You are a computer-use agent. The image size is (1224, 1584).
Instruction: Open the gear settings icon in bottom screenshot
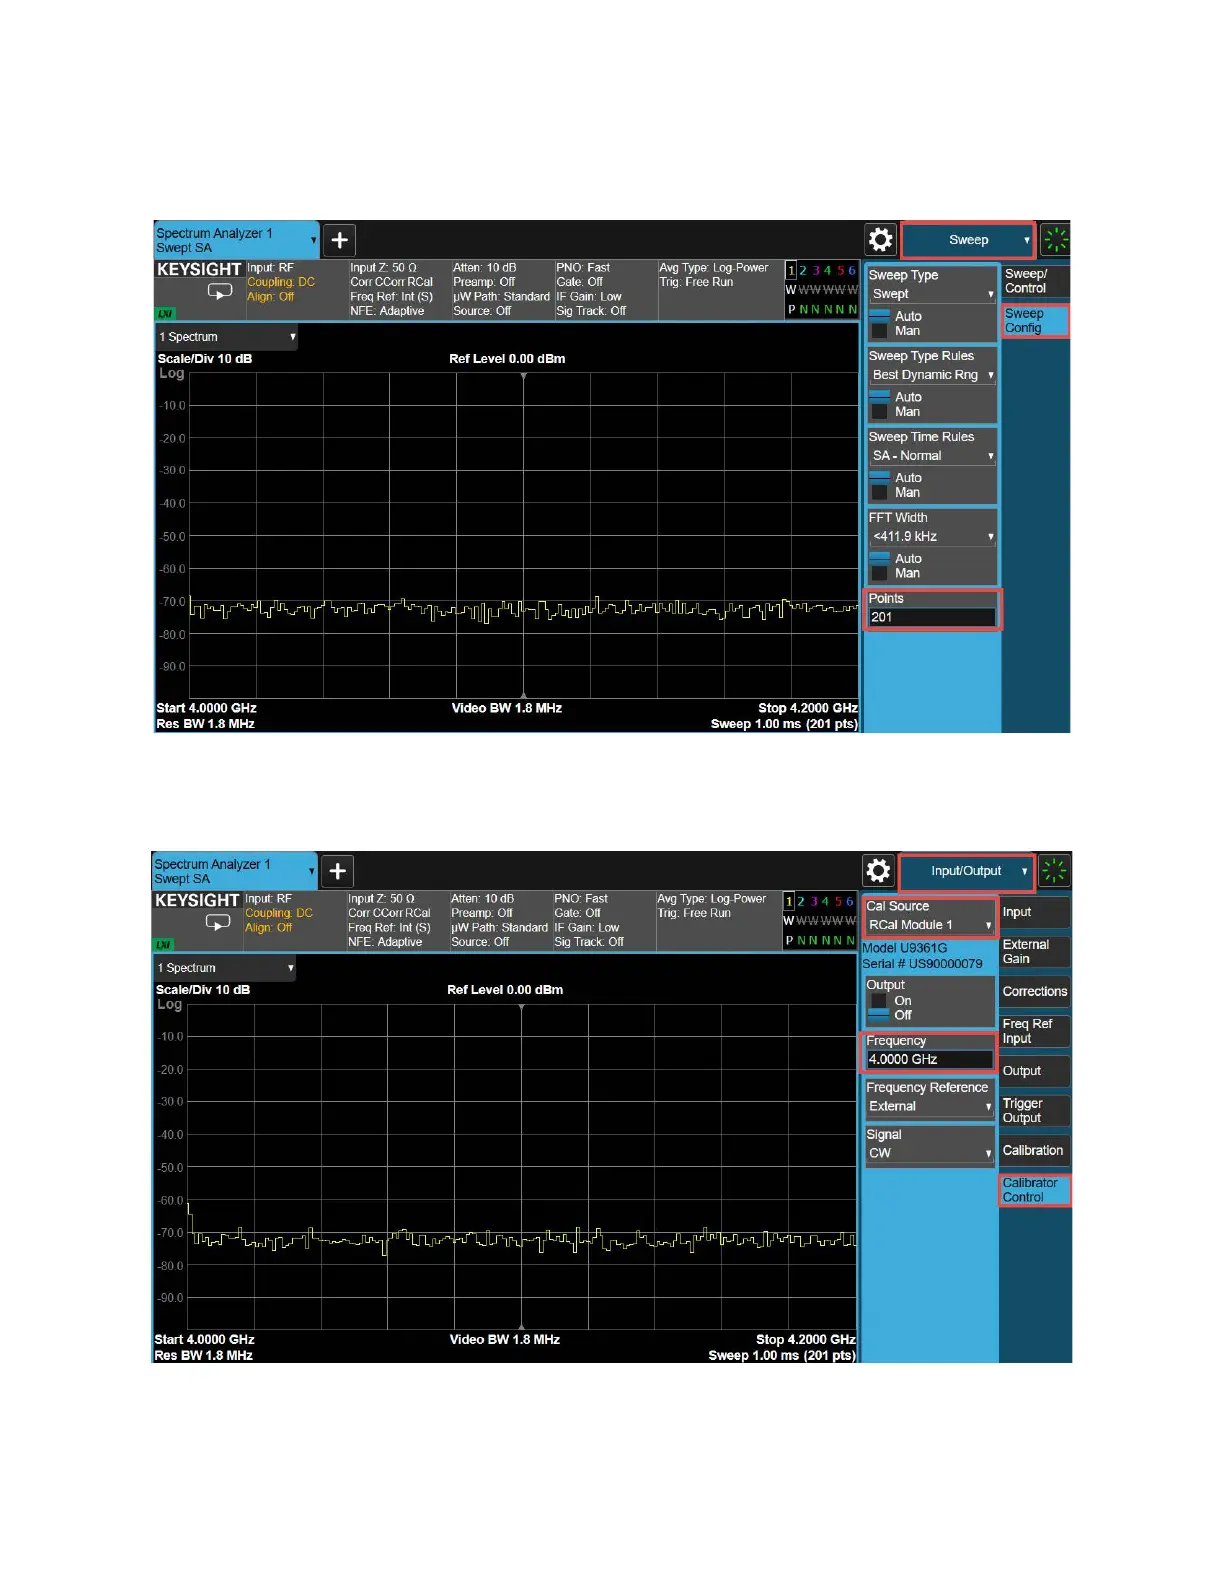click(878, 871)
